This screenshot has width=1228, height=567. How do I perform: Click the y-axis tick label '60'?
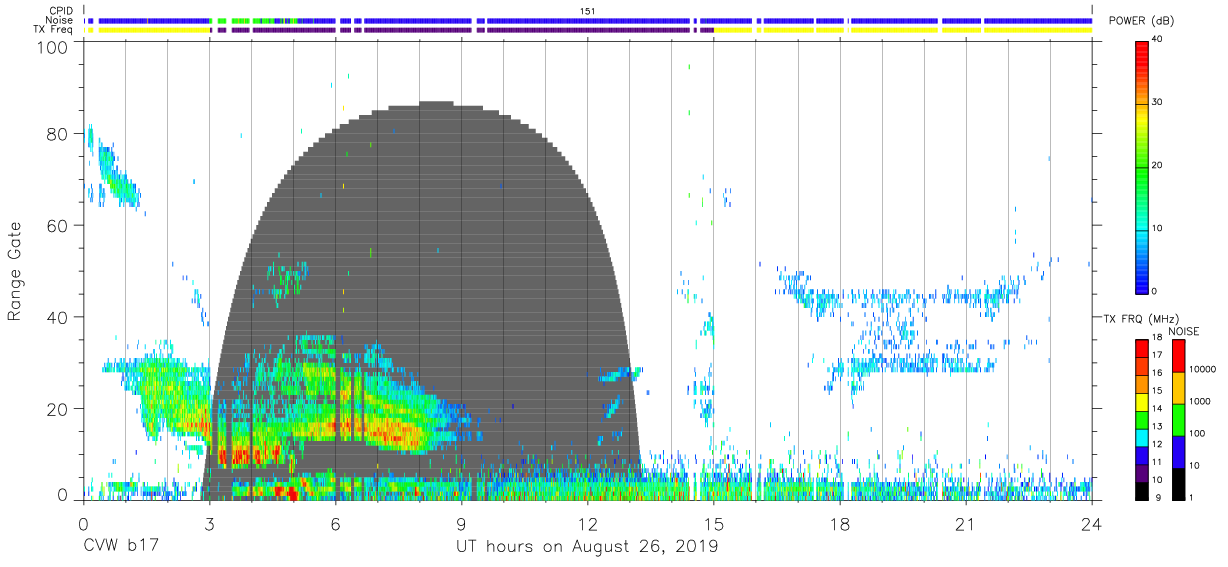(x=58, y=225)
